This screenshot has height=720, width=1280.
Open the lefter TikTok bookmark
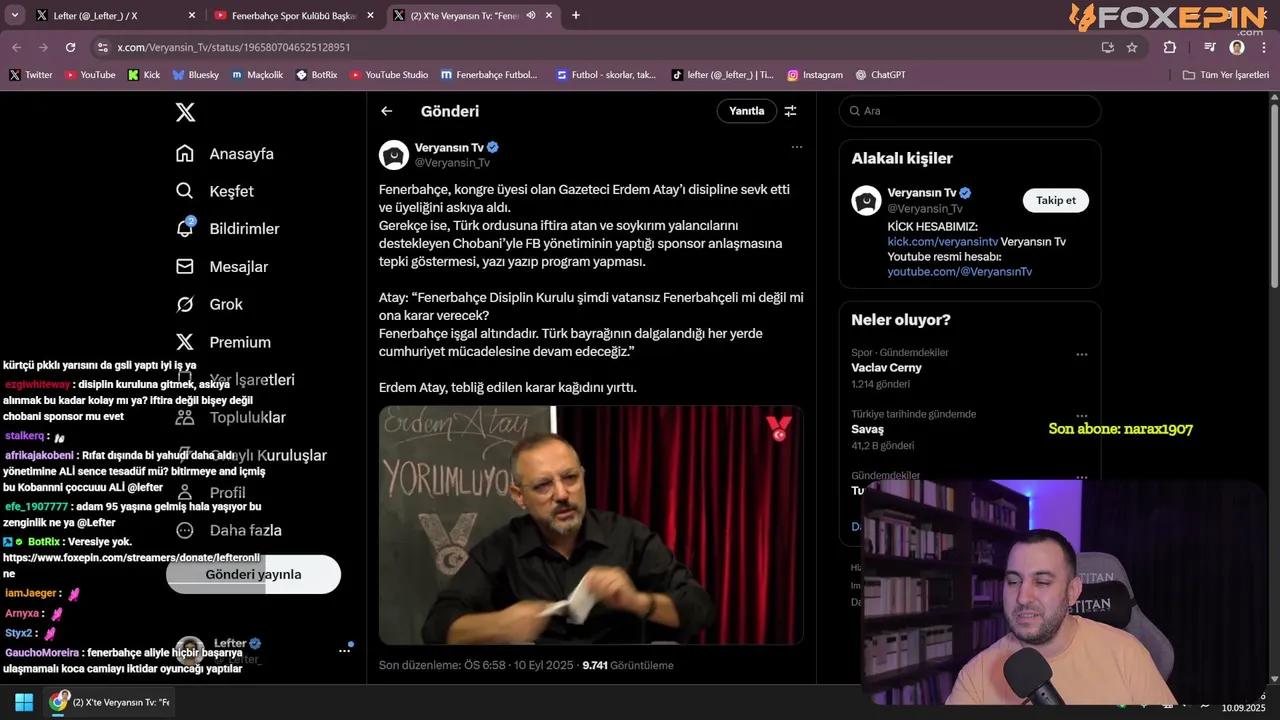pyautogui.click(x=722, y=74)
